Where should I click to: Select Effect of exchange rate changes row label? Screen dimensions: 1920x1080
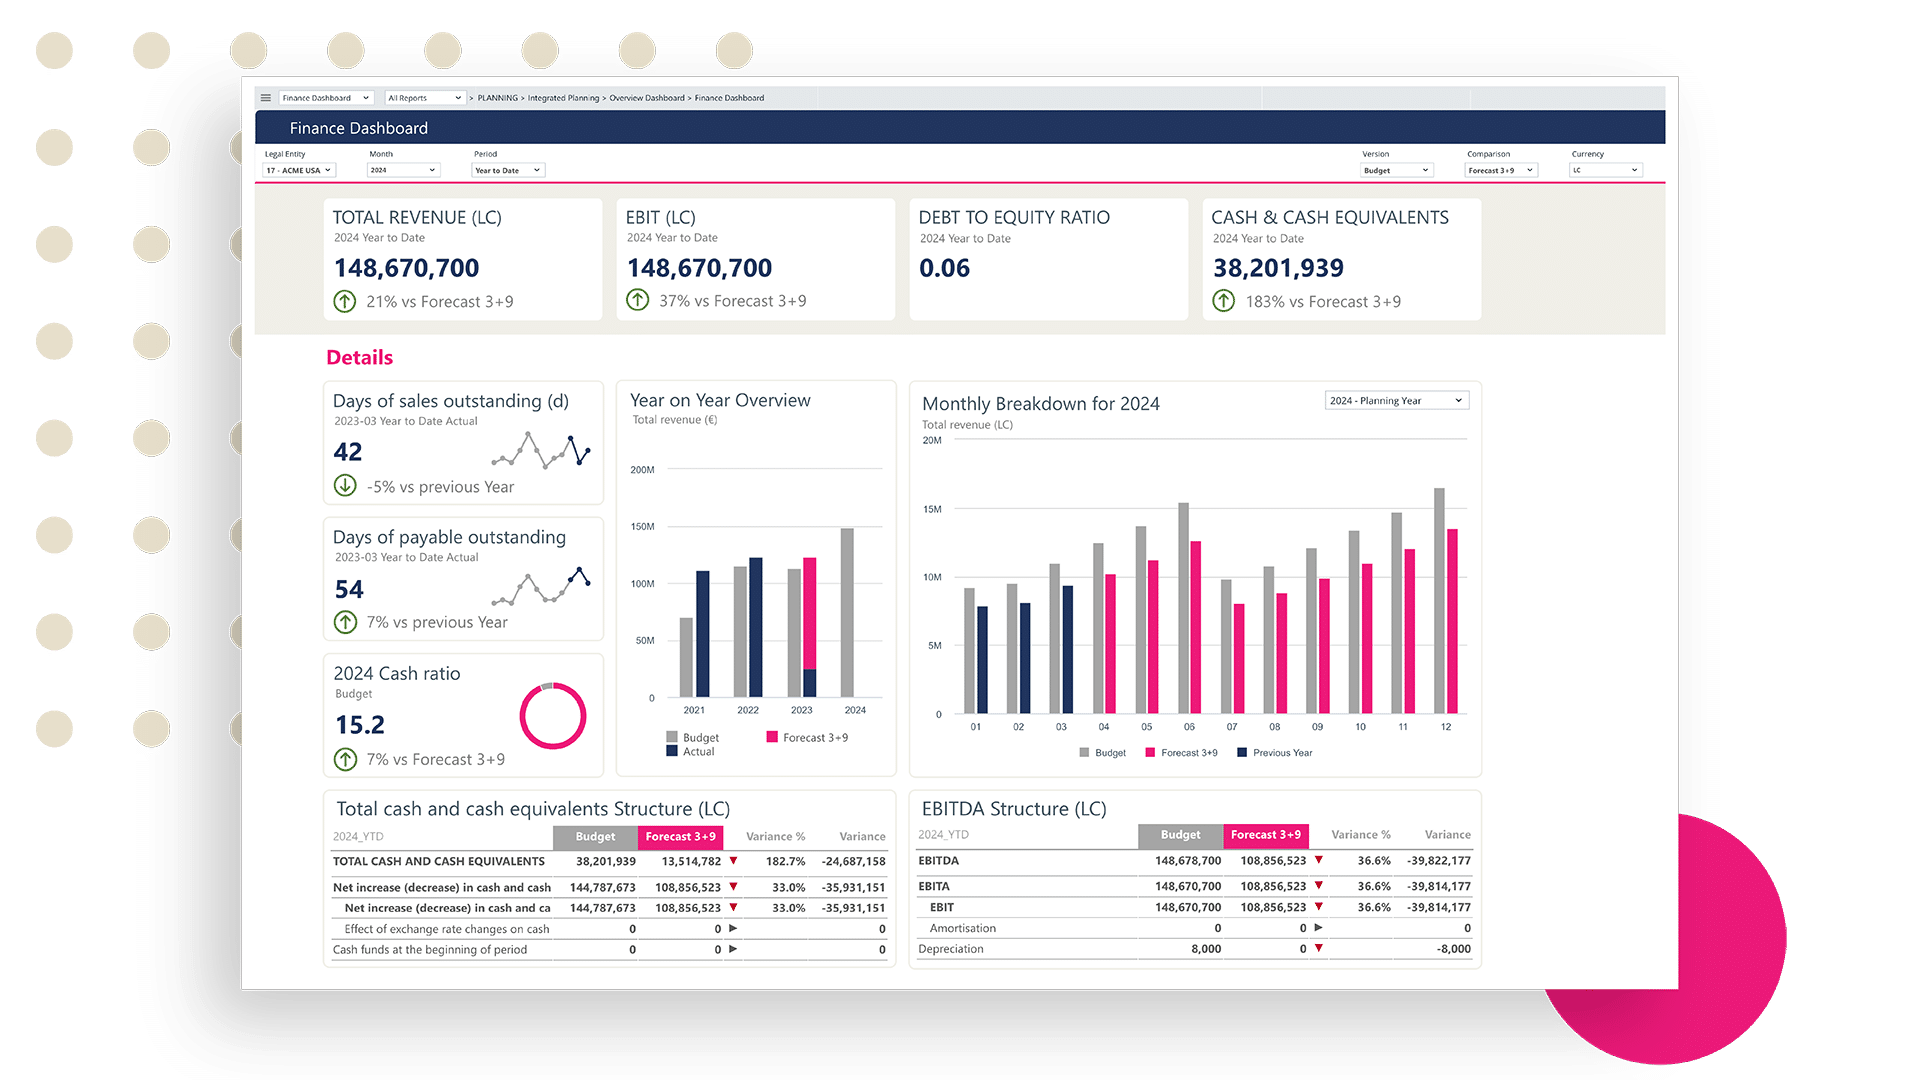tap(447, 929)
